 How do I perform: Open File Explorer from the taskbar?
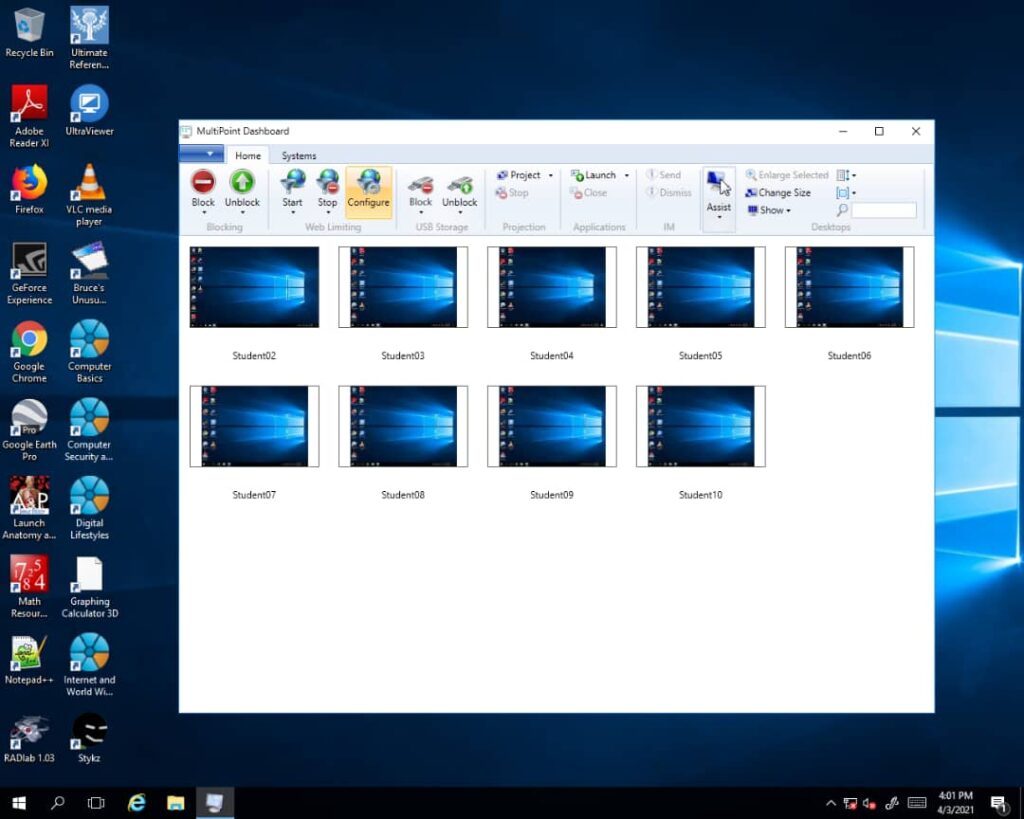pyautogui.click(x=176, y=803)
